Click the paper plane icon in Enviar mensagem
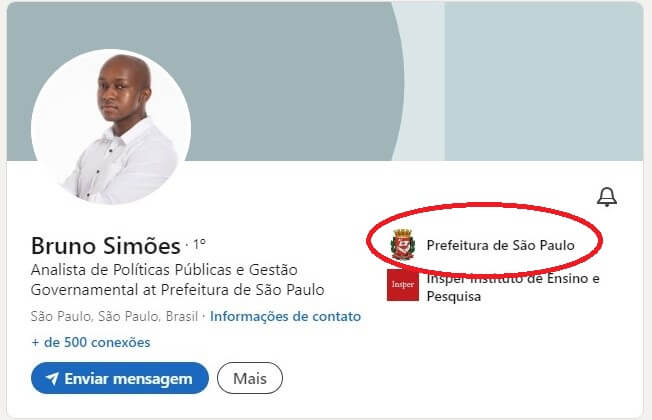The image size is (652, 420). pos(52,378)
